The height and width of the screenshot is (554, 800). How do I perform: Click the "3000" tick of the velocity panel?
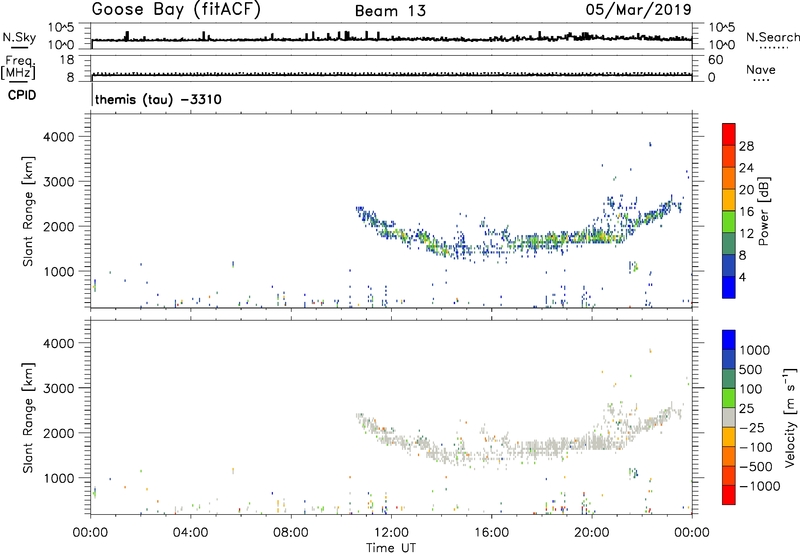coord(59,388)
